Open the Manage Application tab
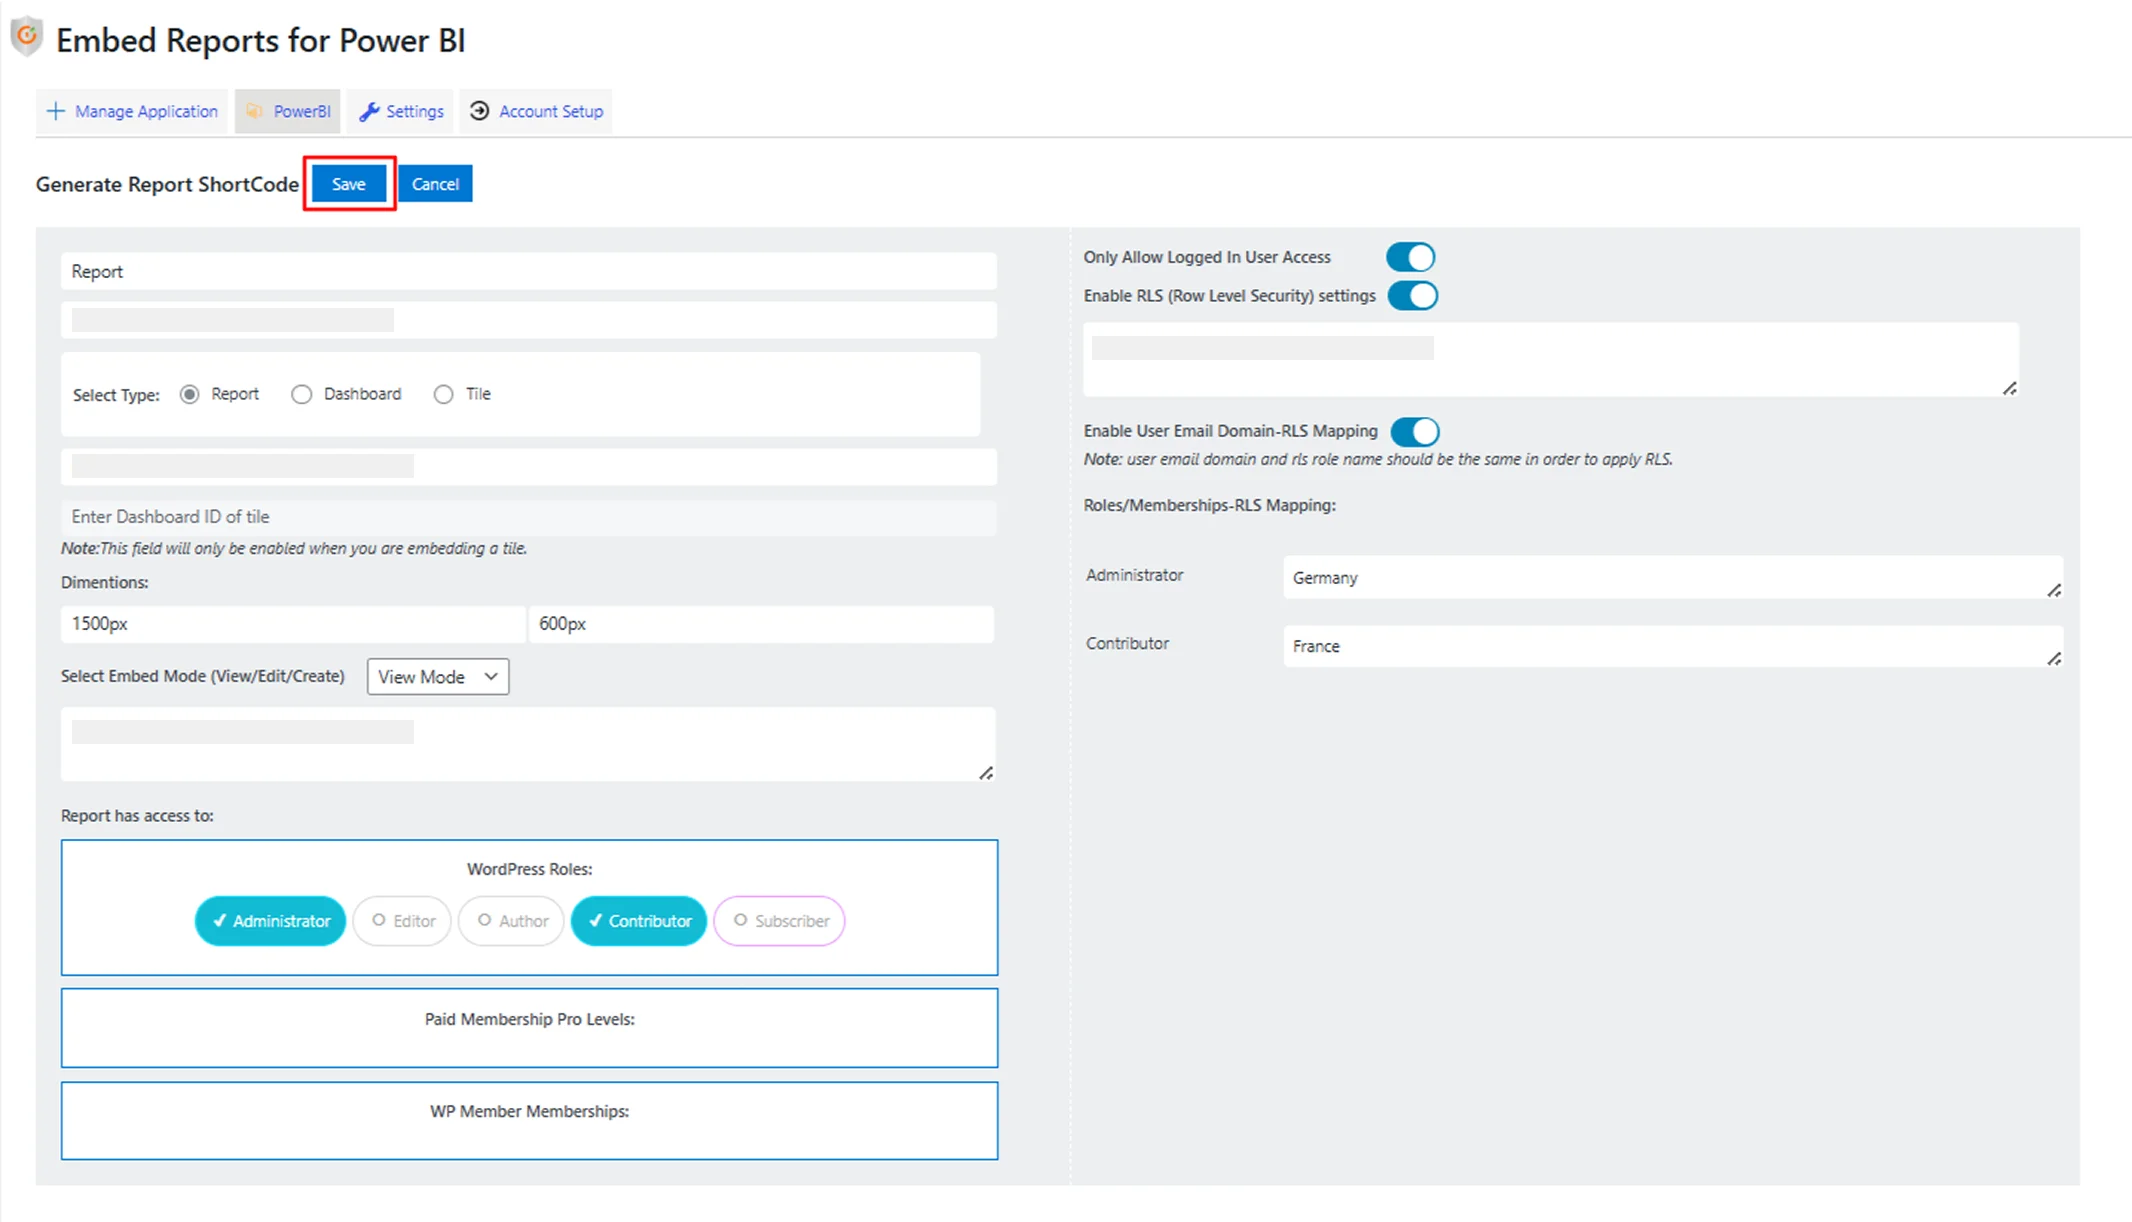 tap(132, 111)
